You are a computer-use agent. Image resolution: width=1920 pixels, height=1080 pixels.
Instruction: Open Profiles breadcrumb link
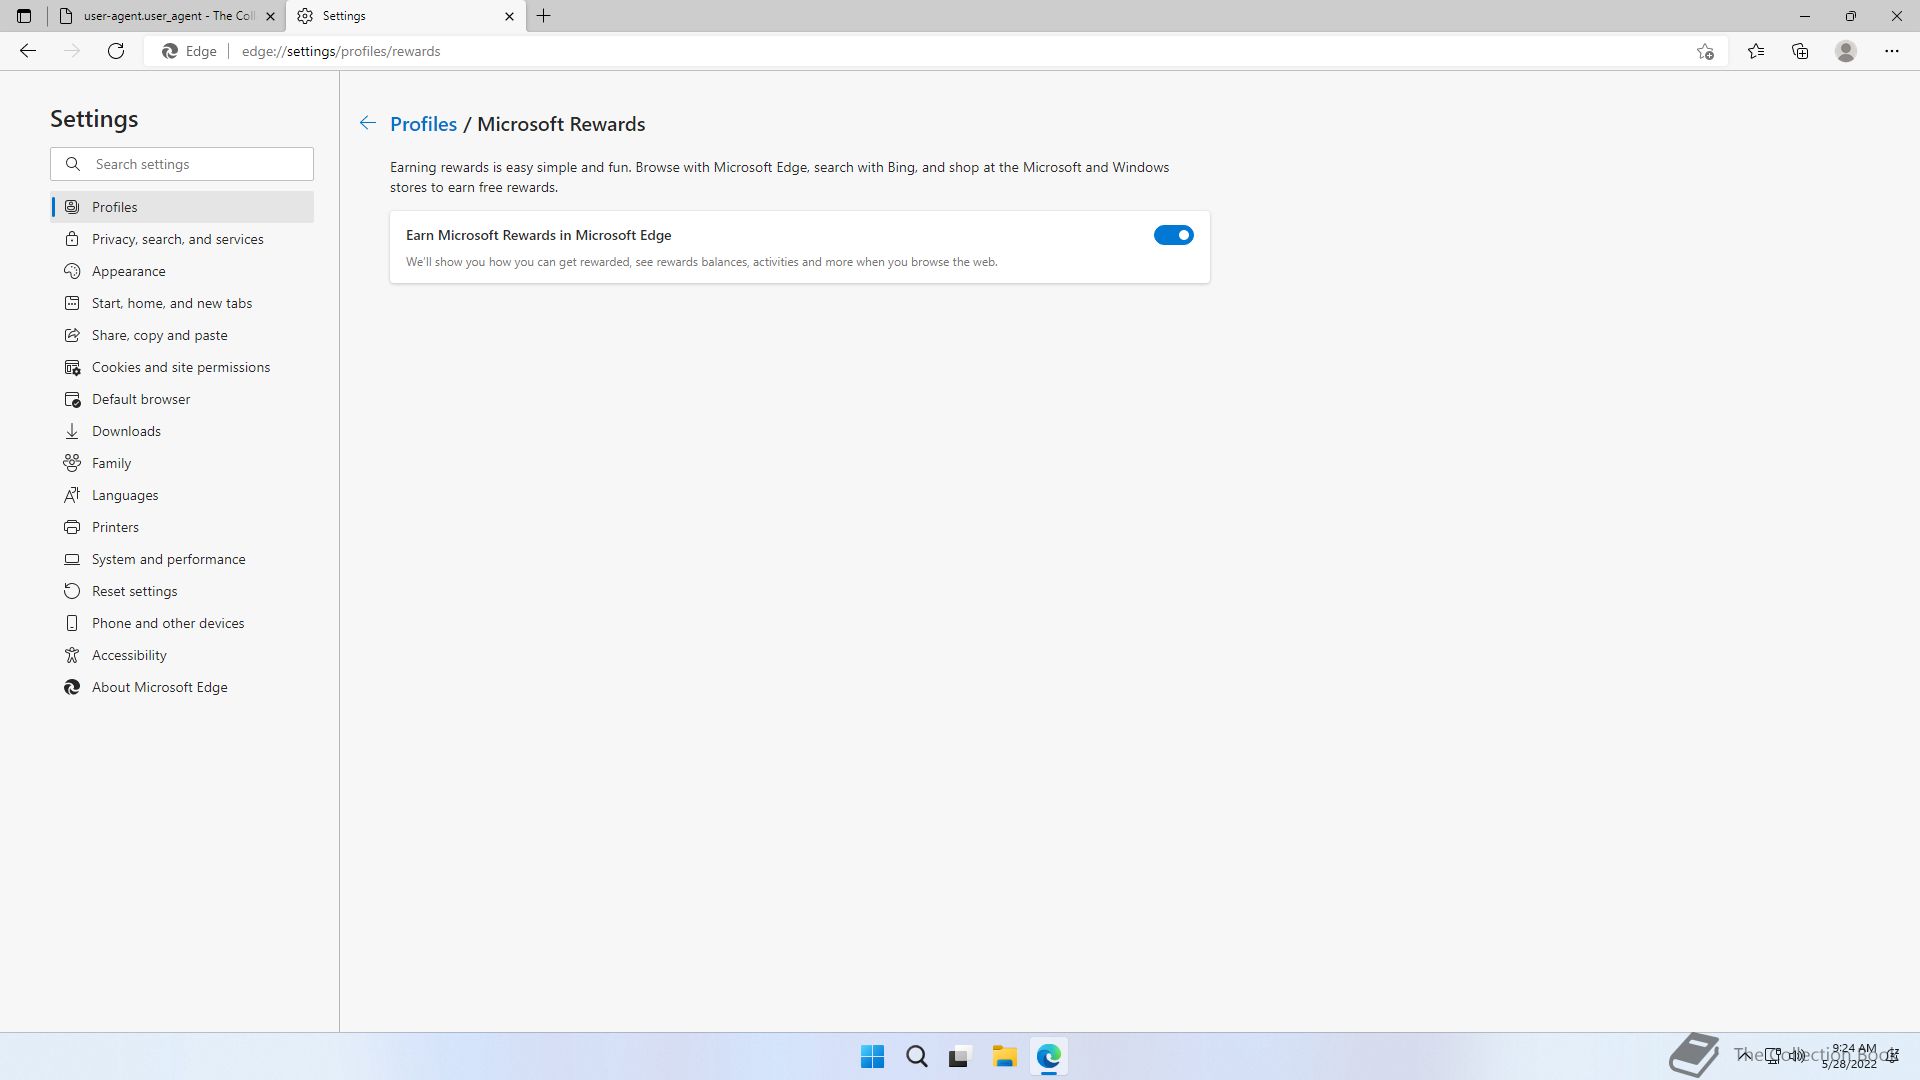[x=423, y=124]
